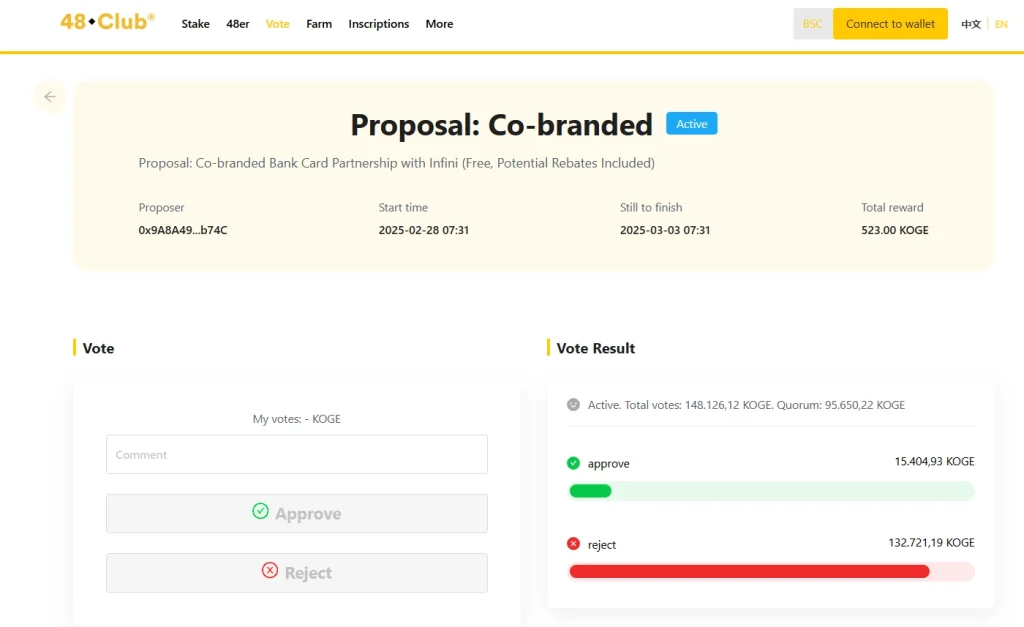
Task: Click the red reject X icon in results
Action: click(x=573, y=544)
